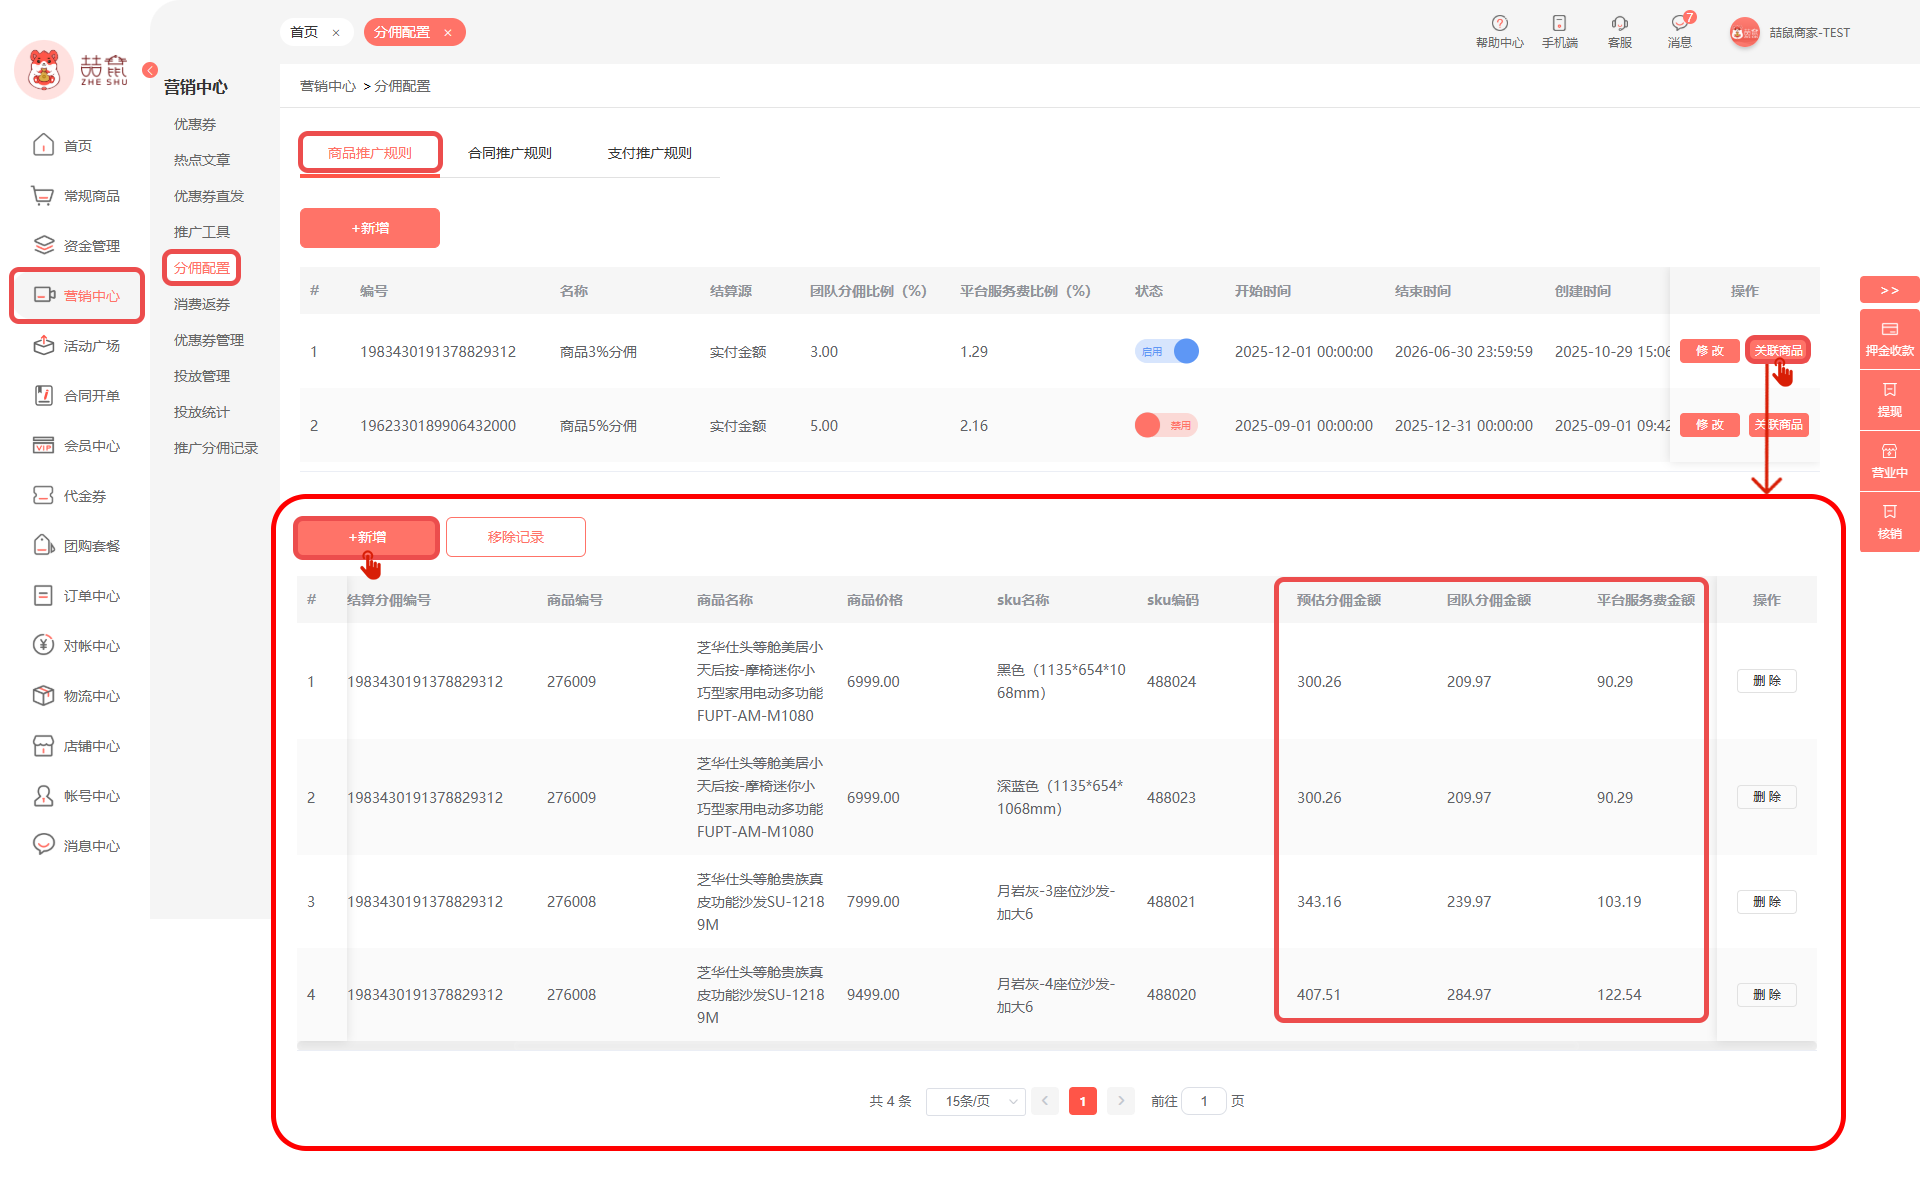Collapse the sidebar with red arrow button

point(150,70)
